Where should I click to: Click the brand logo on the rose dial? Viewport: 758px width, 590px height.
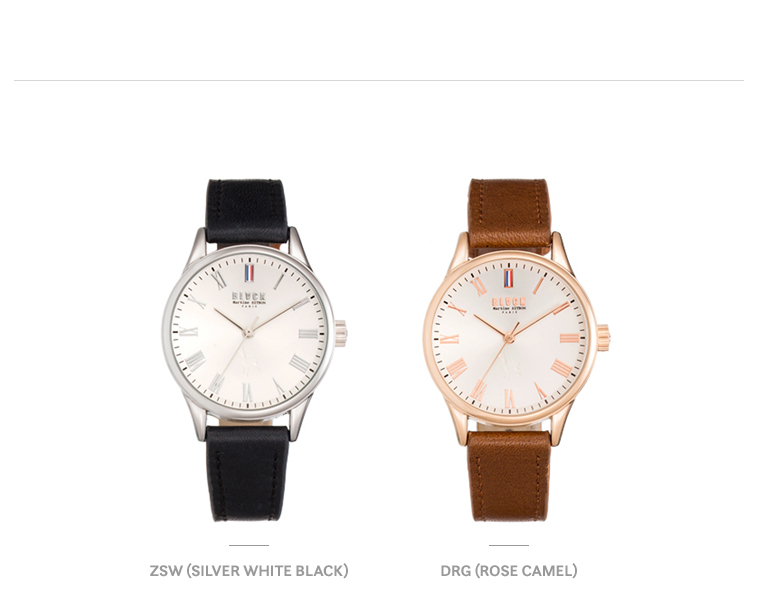pyautogui.click(x=509, y=305)
